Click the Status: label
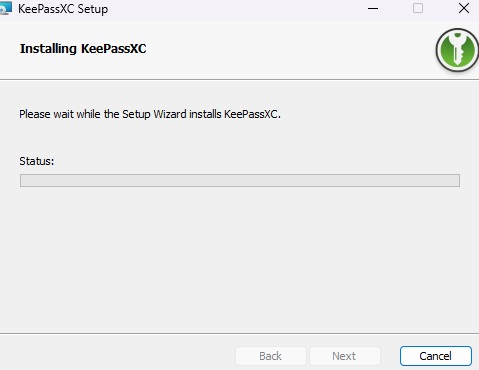Screen dimensions: 479x370 coord(36,161)
